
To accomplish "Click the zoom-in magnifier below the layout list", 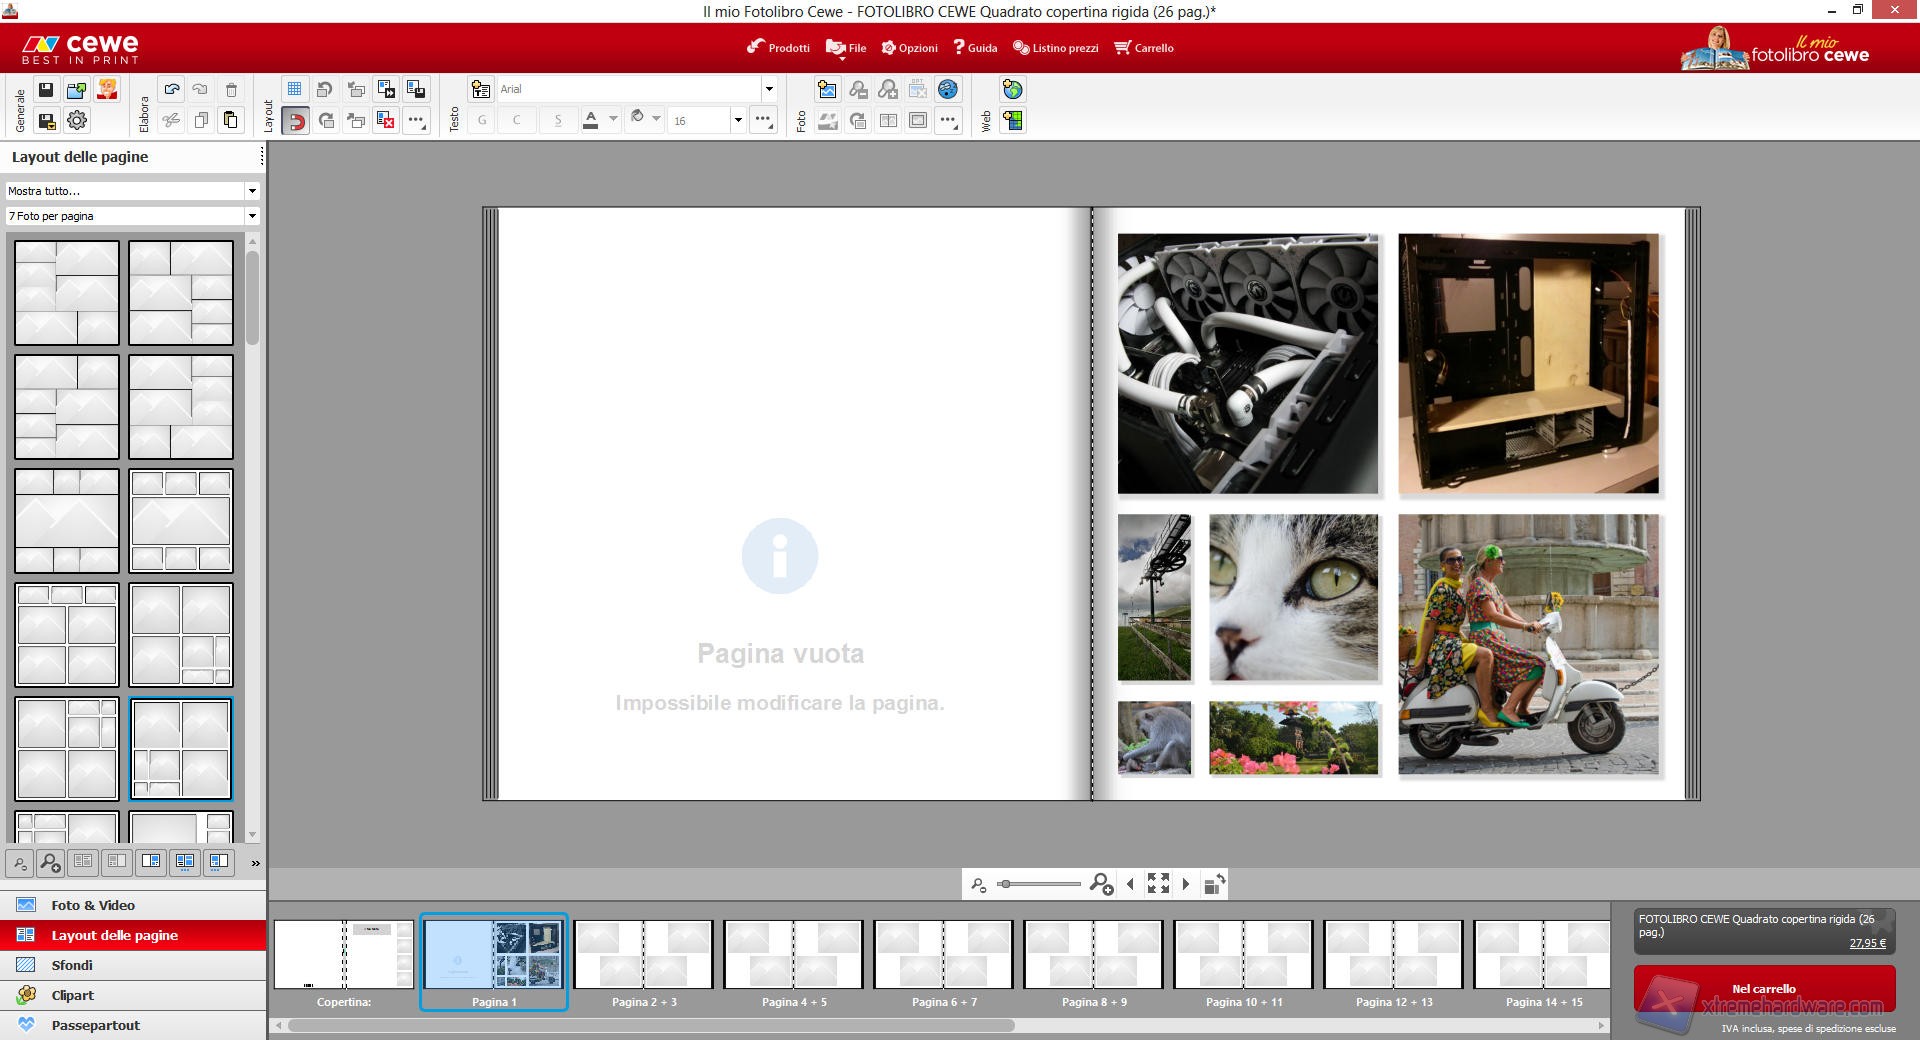I will coord(50,862).
